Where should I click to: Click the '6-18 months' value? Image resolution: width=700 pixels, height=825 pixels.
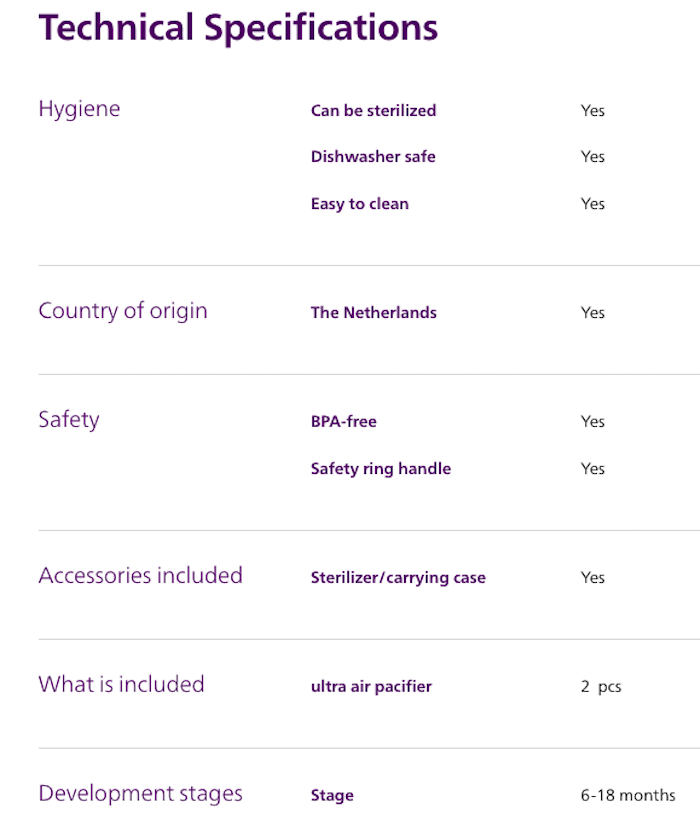627,796
